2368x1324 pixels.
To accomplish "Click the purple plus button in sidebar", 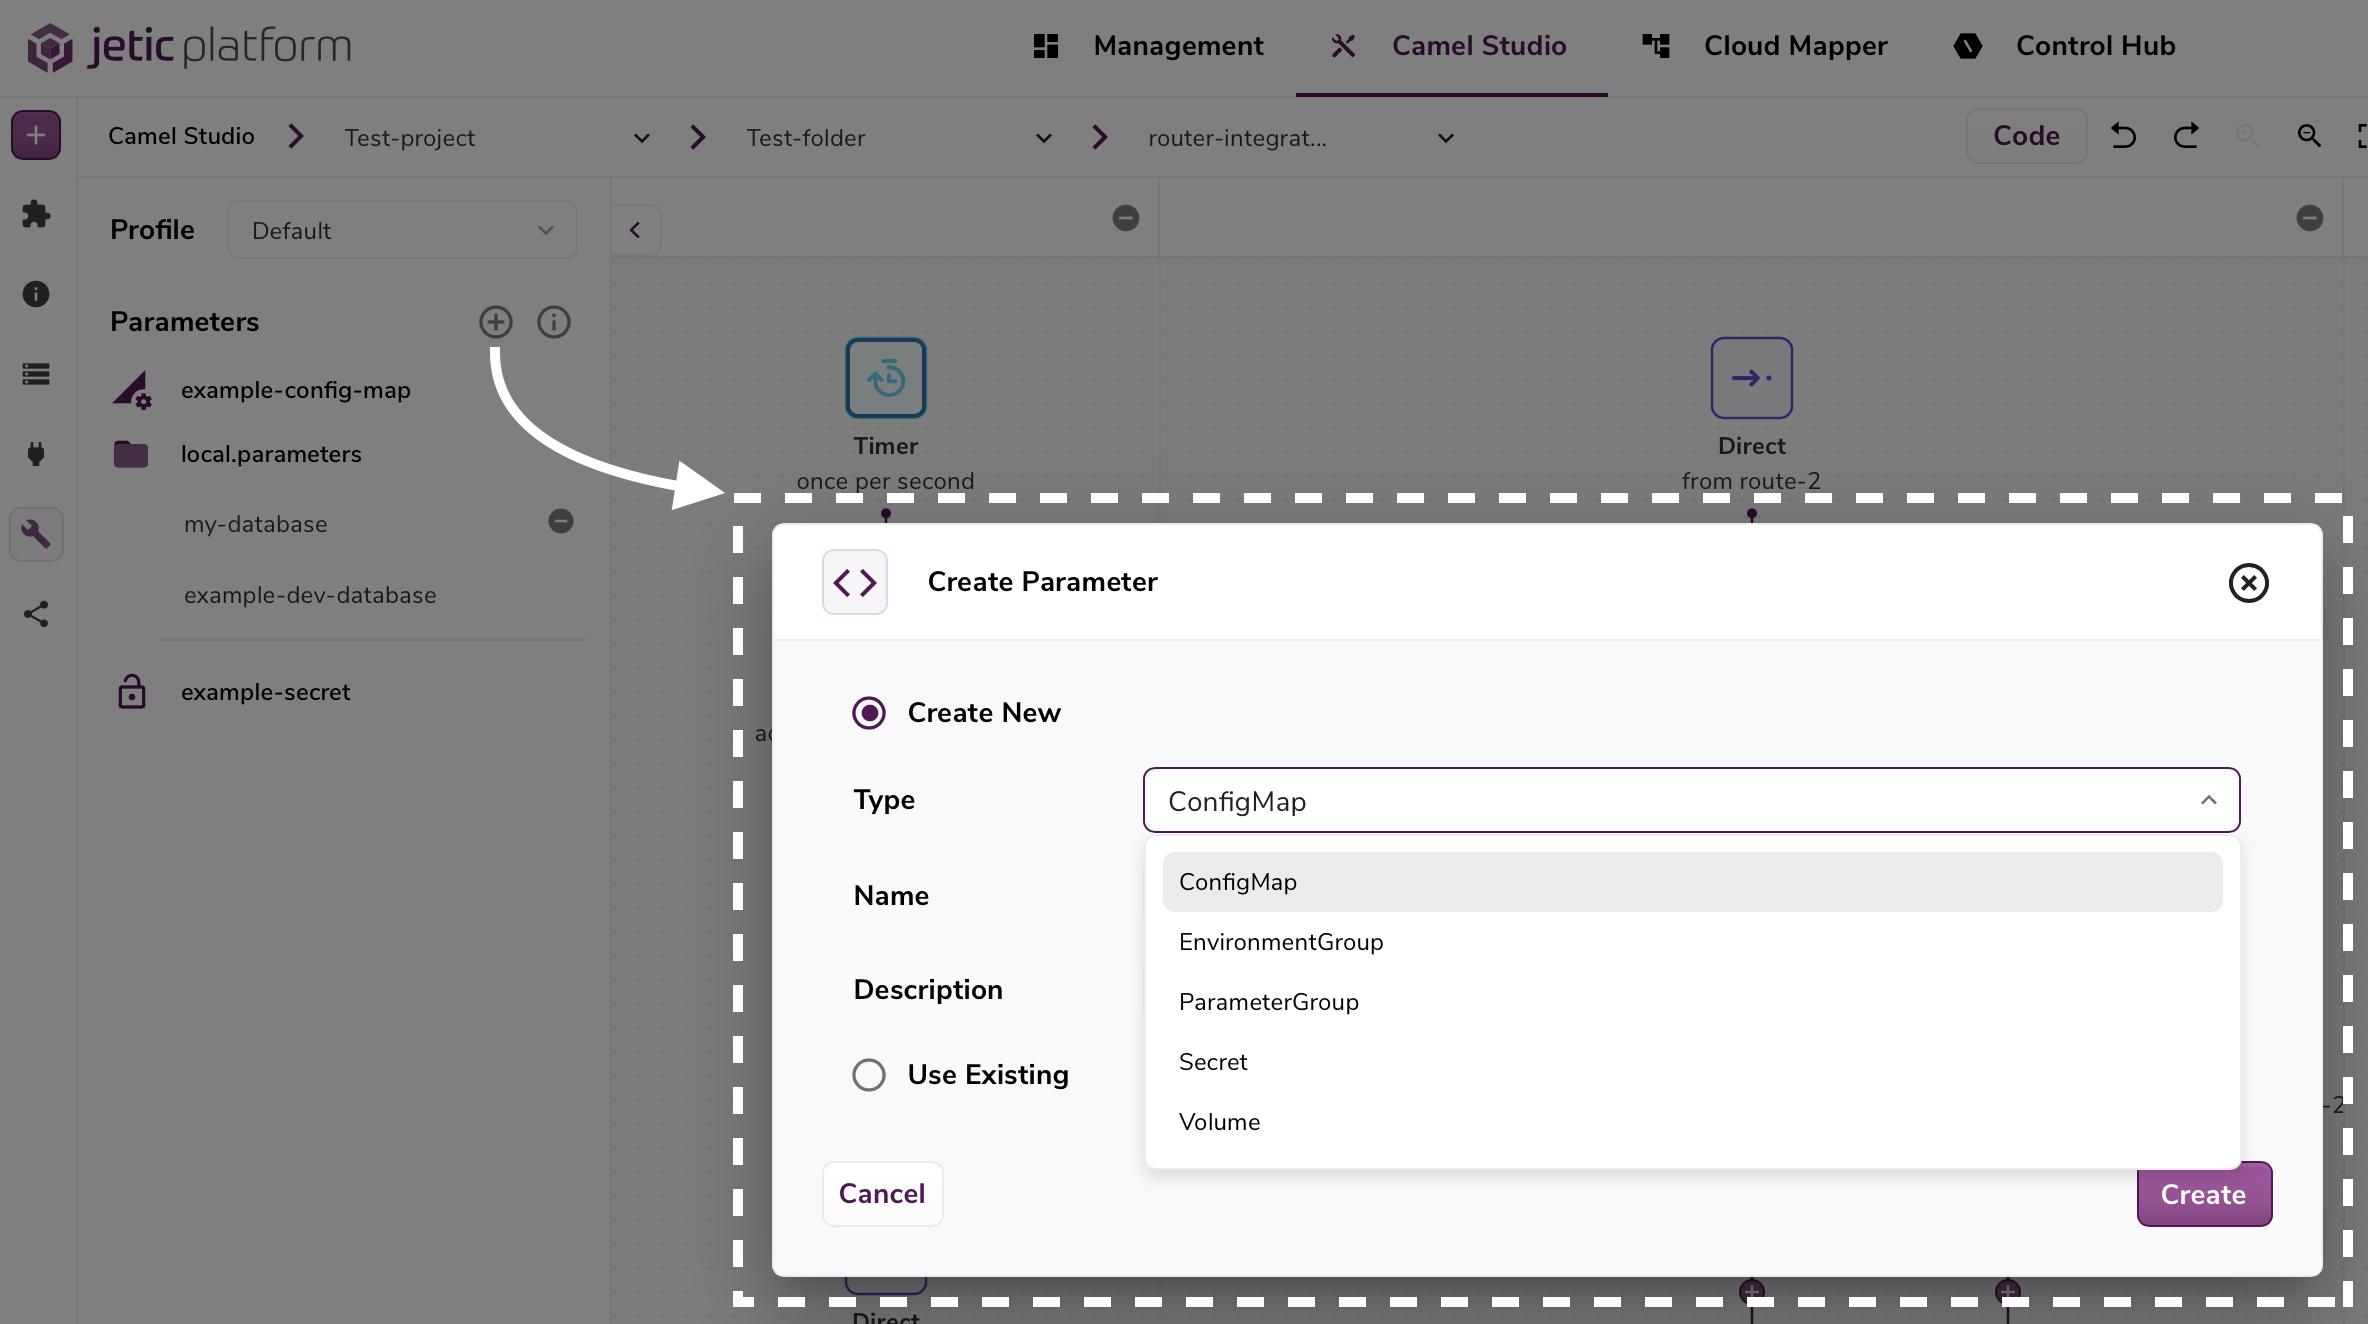I will (x=36, y=136).
